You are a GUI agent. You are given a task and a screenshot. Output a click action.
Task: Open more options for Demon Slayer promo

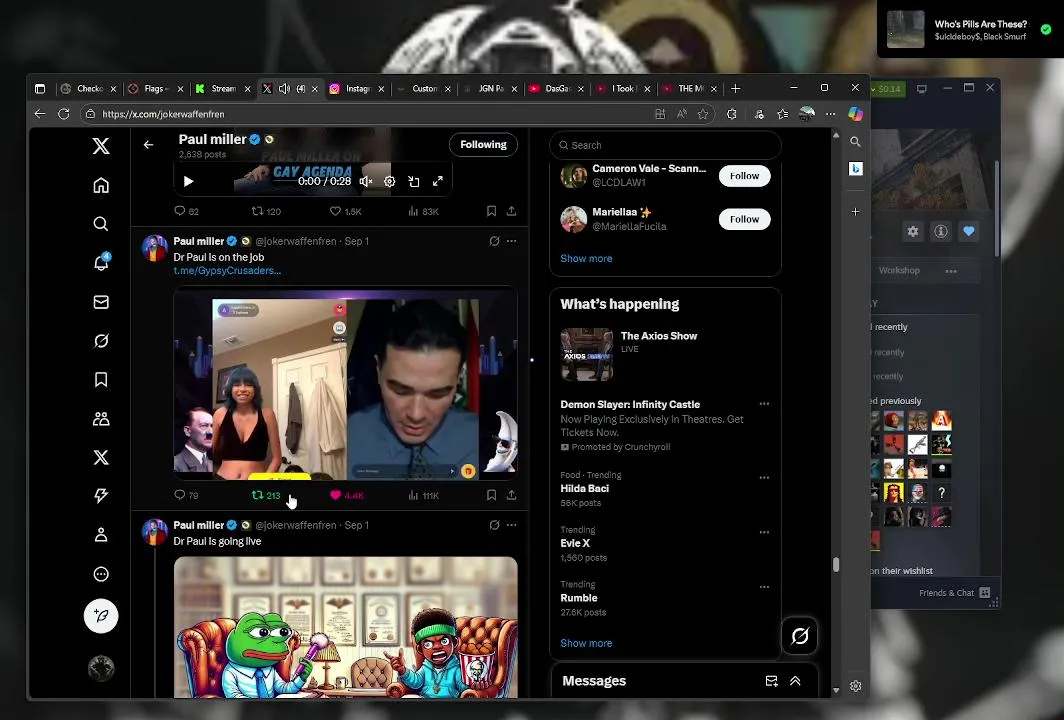point(764,404)
